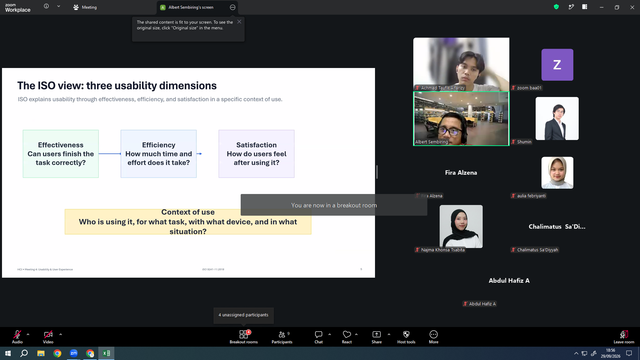Click the taskbar clock and date
640x360 pixels.
(x=610, y=353)
